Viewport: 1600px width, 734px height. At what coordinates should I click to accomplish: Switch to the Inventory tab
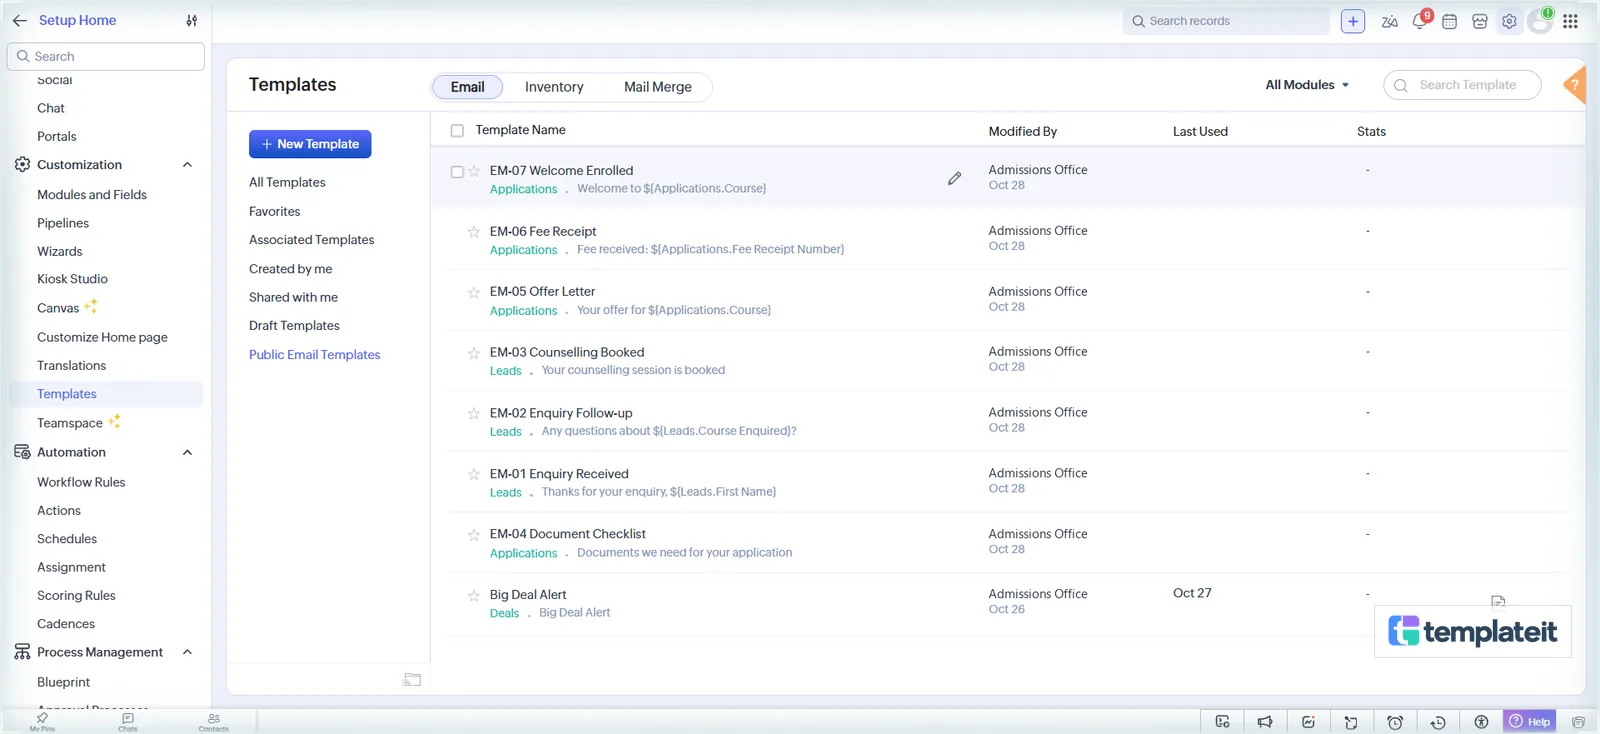point(554,87)
